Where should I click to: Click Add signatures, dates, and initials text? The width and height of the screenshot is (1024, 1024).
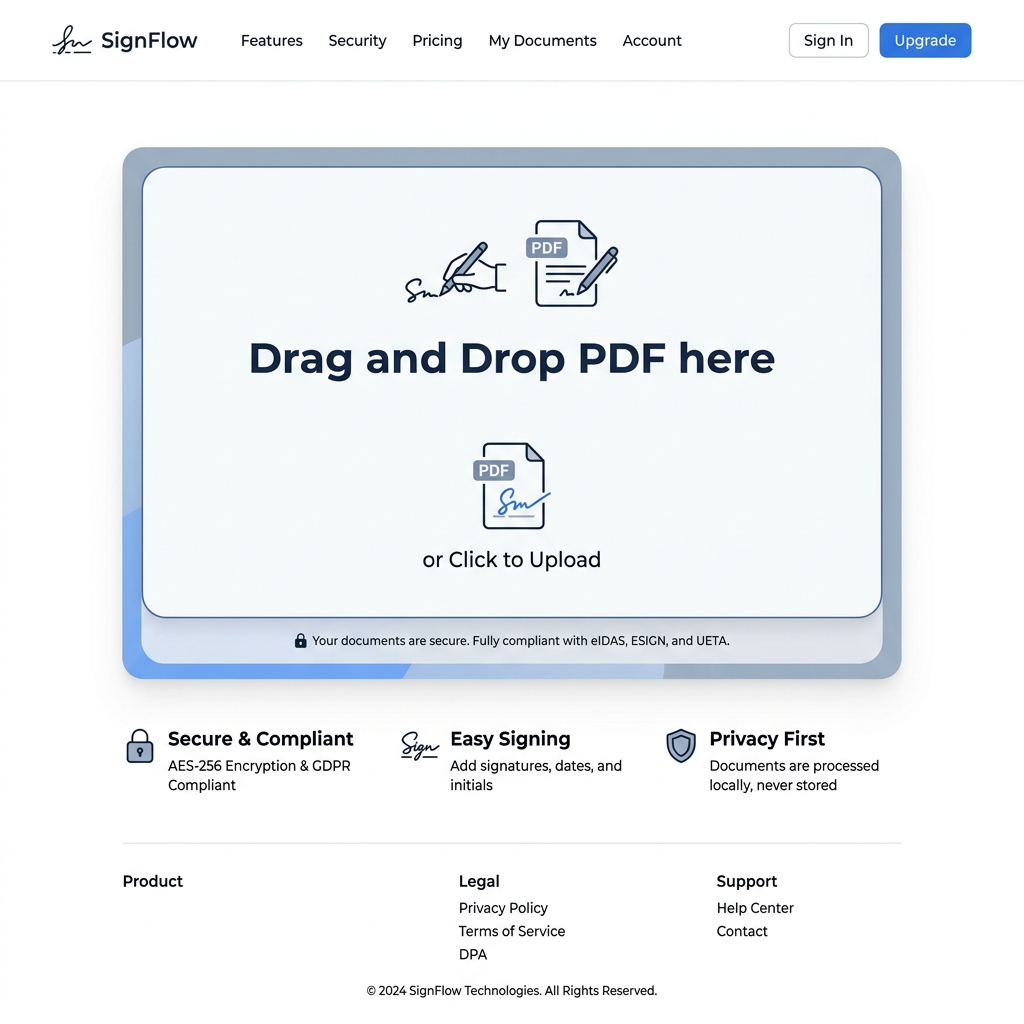click(536, 775)
